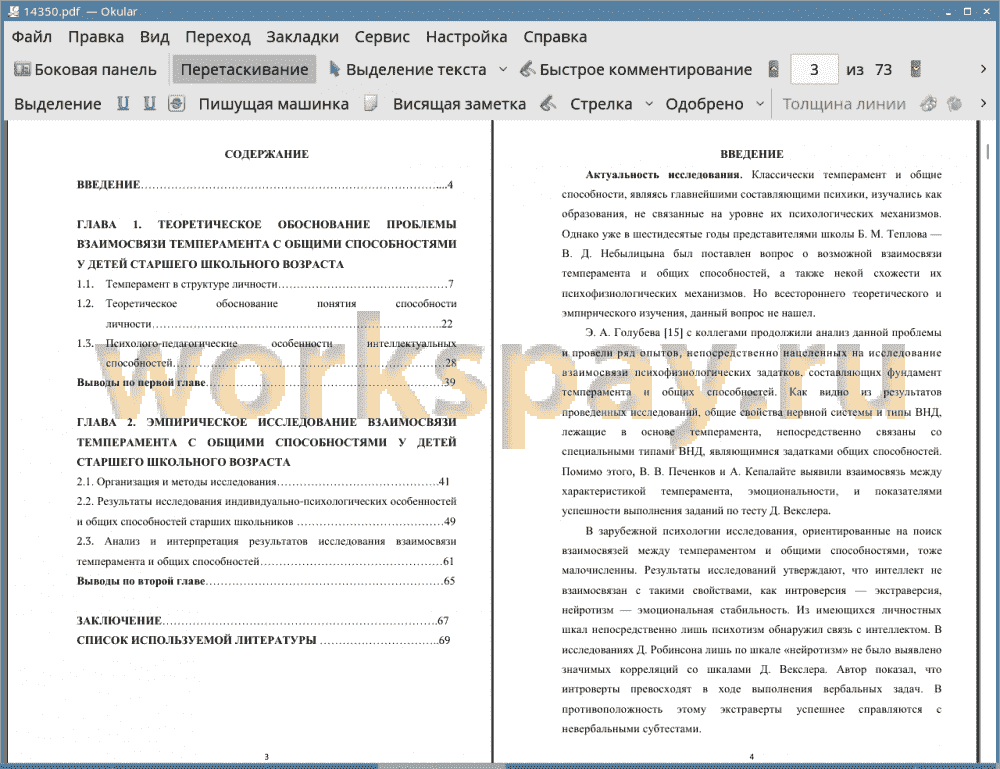
Task: Select Одобрено stamp tool
Action: [704, 104]
